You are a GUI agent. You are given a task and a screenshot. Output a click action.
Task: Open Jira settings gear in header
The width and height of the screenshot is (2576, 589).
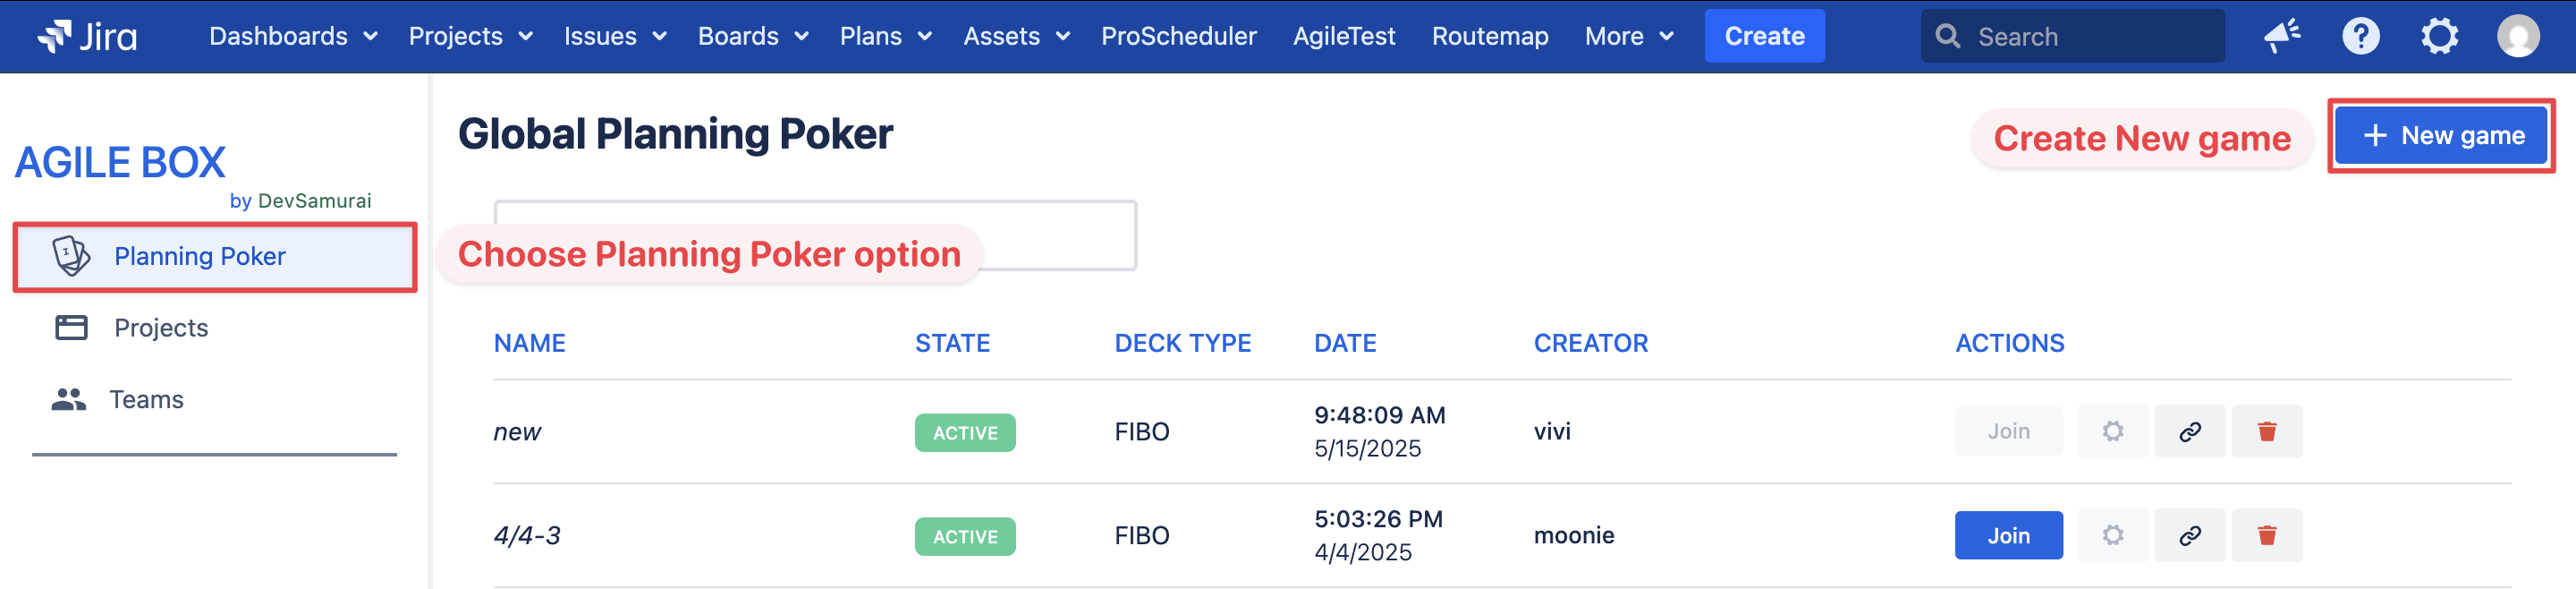[2439, 37]
